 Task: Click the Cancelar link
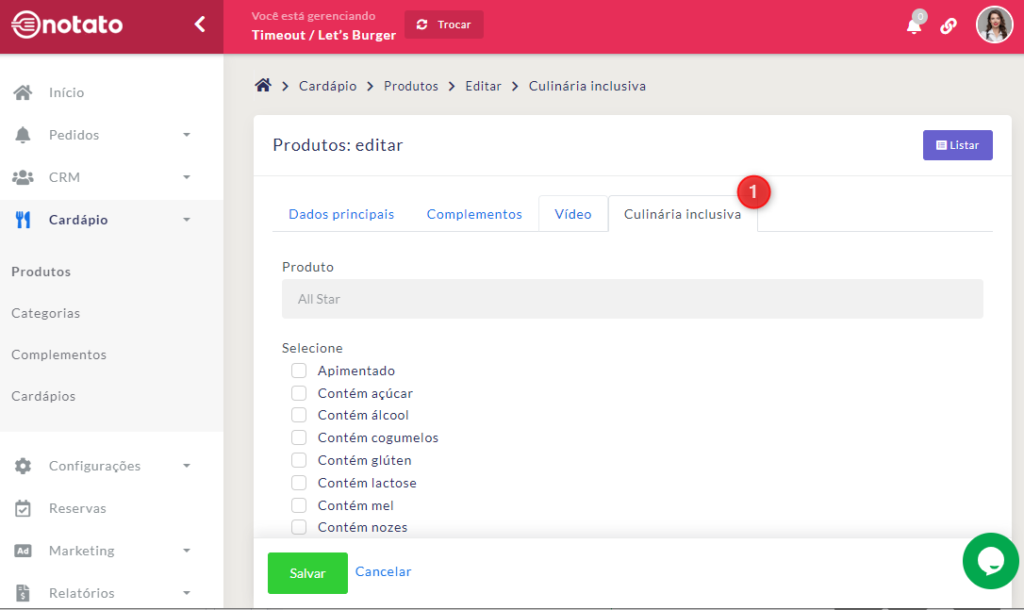[383, 572]
